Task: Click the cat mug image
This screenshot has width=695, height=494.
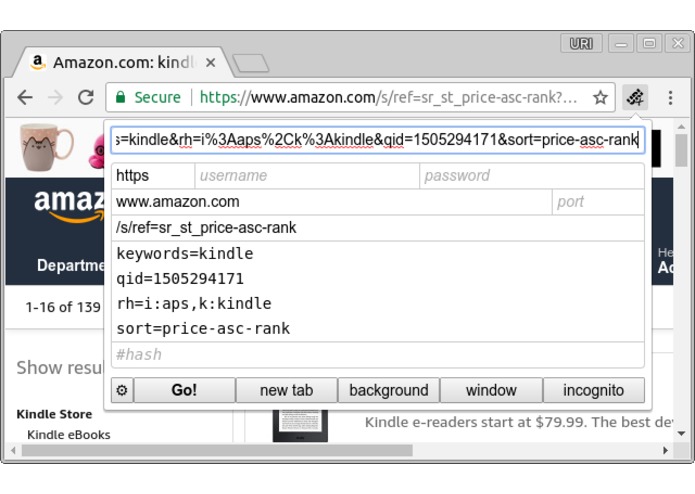Action: click(x=47, y=147)
